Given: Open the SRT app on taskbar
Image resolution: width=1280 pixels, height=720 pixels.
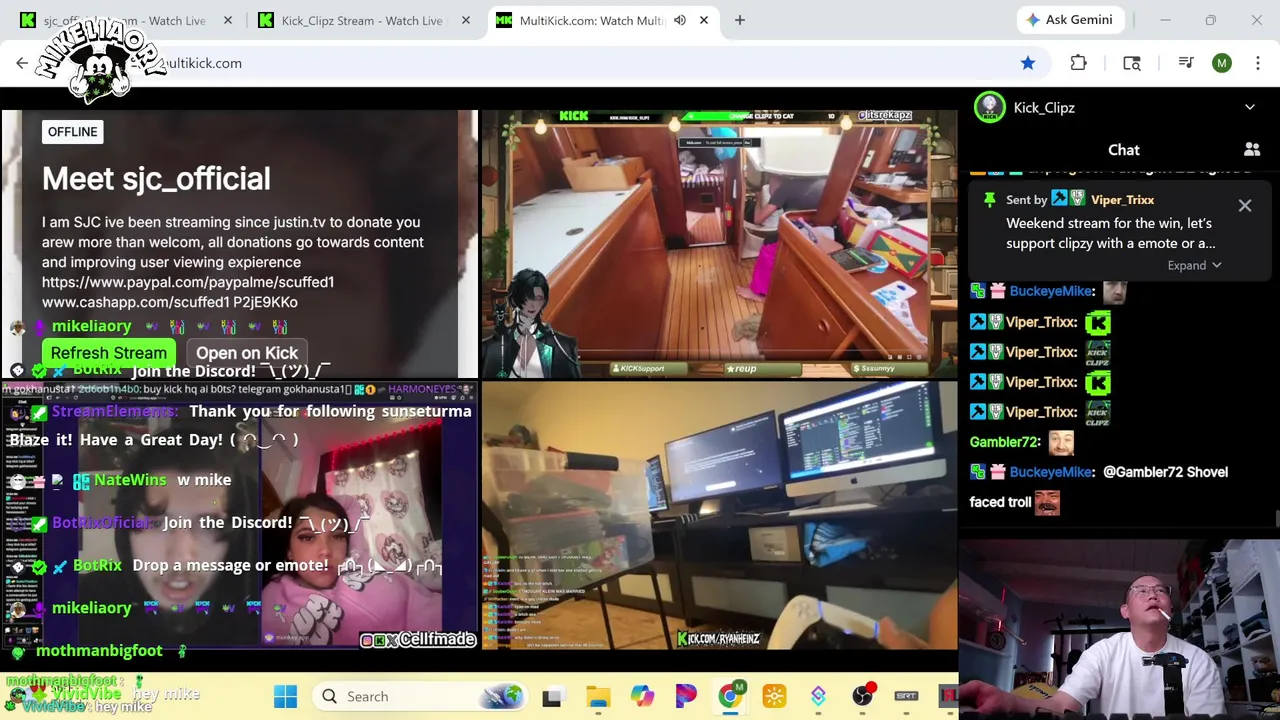Looking at the screenshot, I should [906, 696].
